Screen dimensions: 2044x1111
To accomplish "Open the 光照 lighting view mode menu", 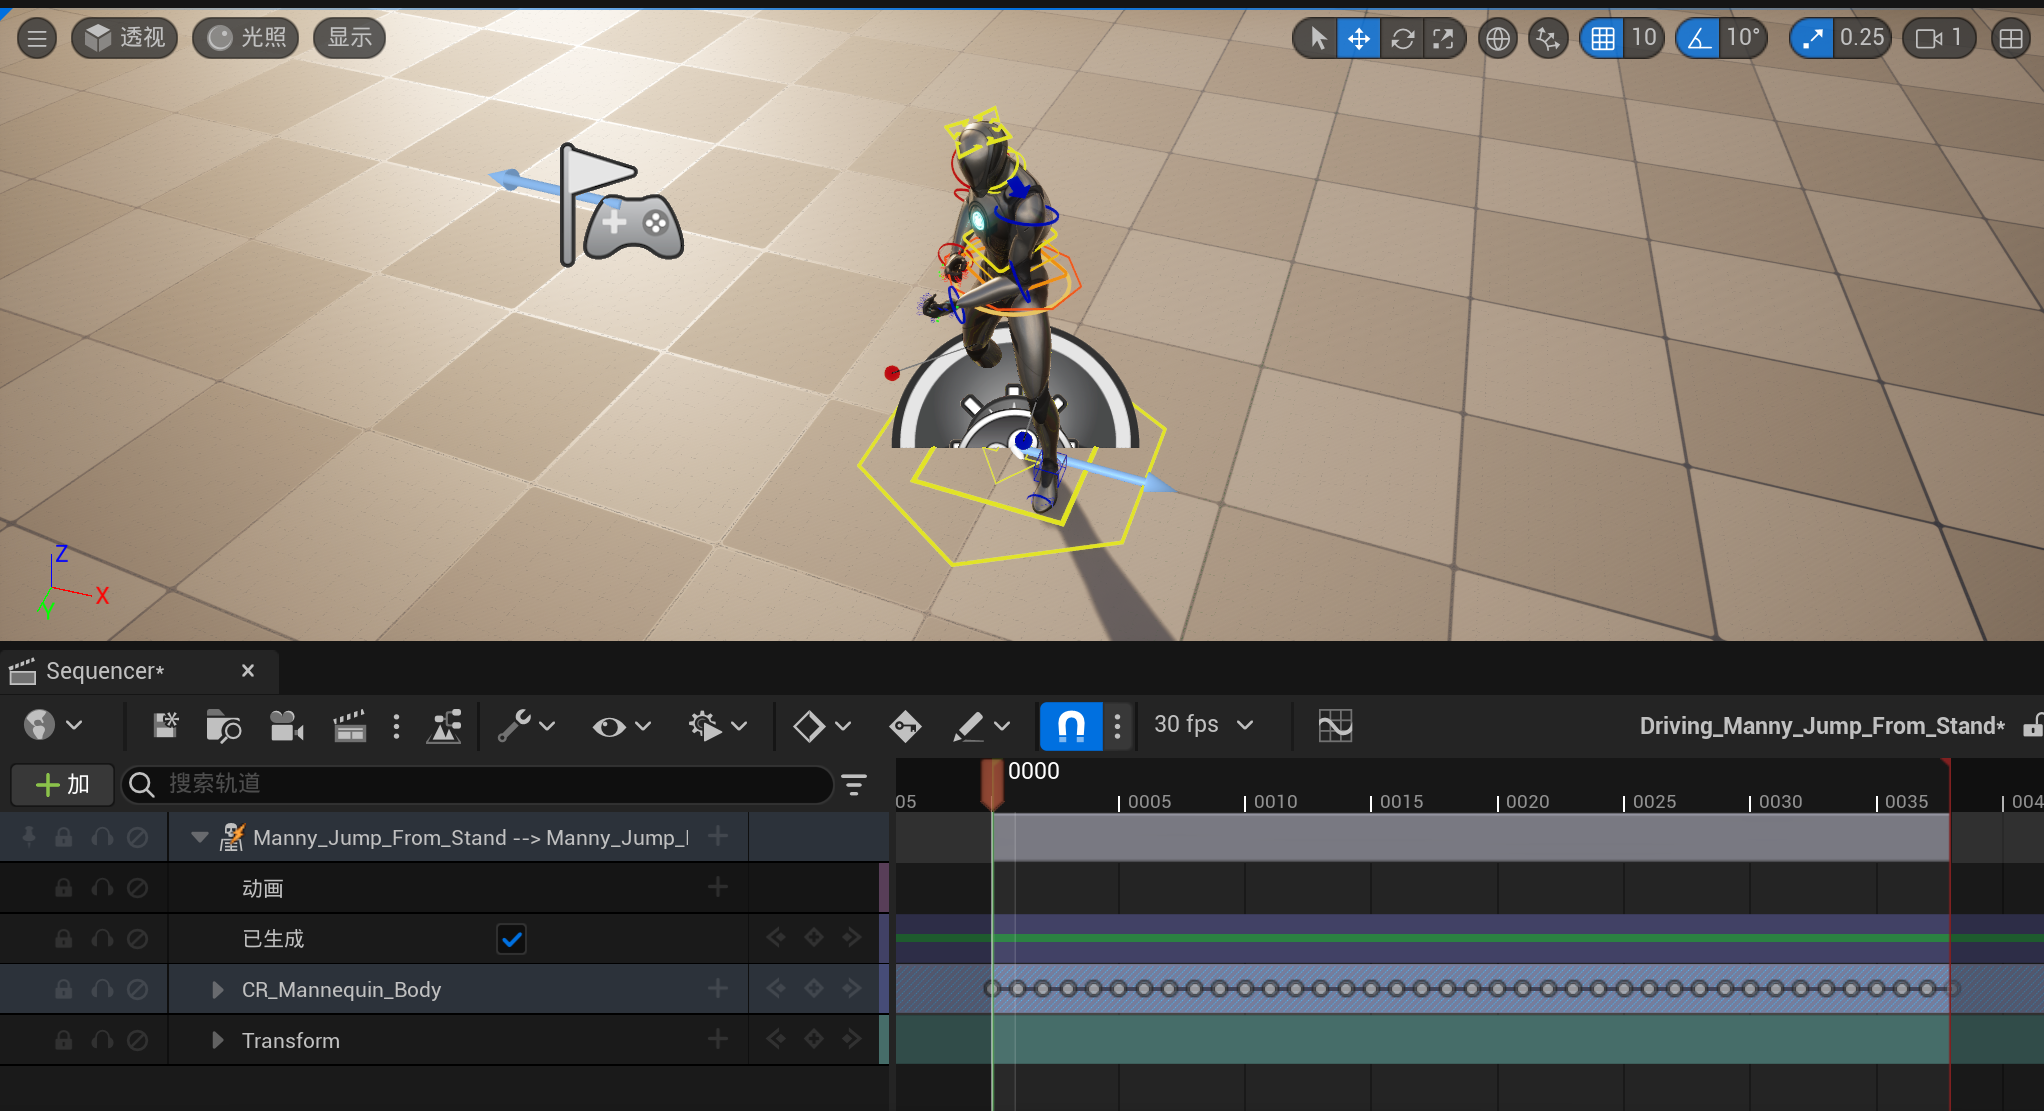I will tap(246, 39).
